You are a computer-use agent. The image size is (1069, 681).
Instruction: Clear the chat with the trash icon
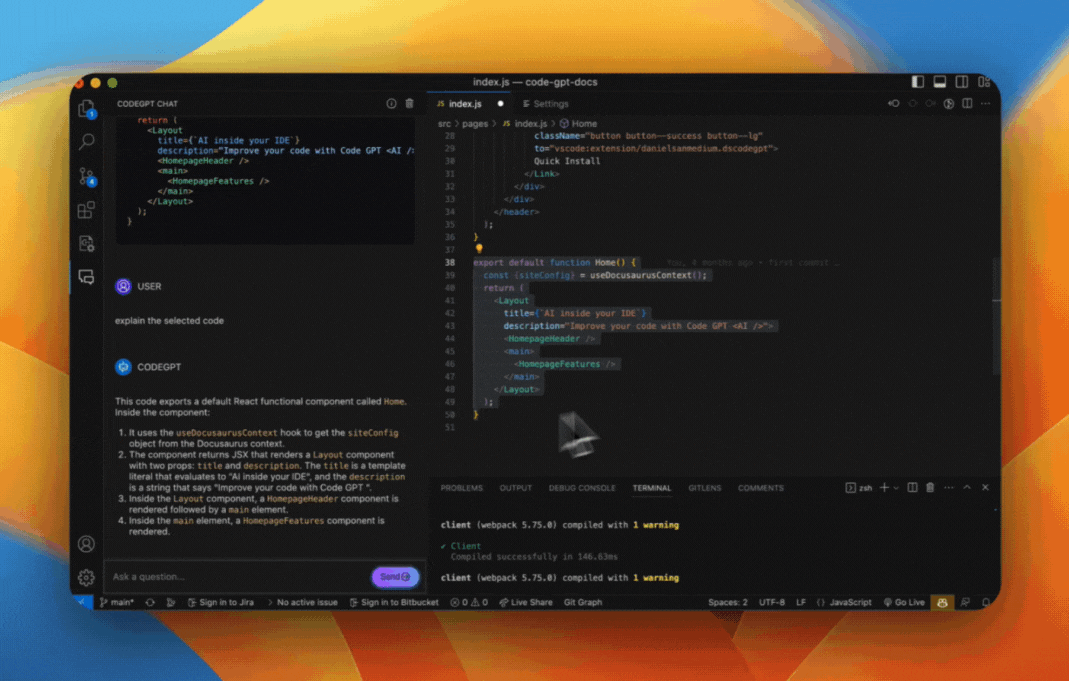click(410, 104)
